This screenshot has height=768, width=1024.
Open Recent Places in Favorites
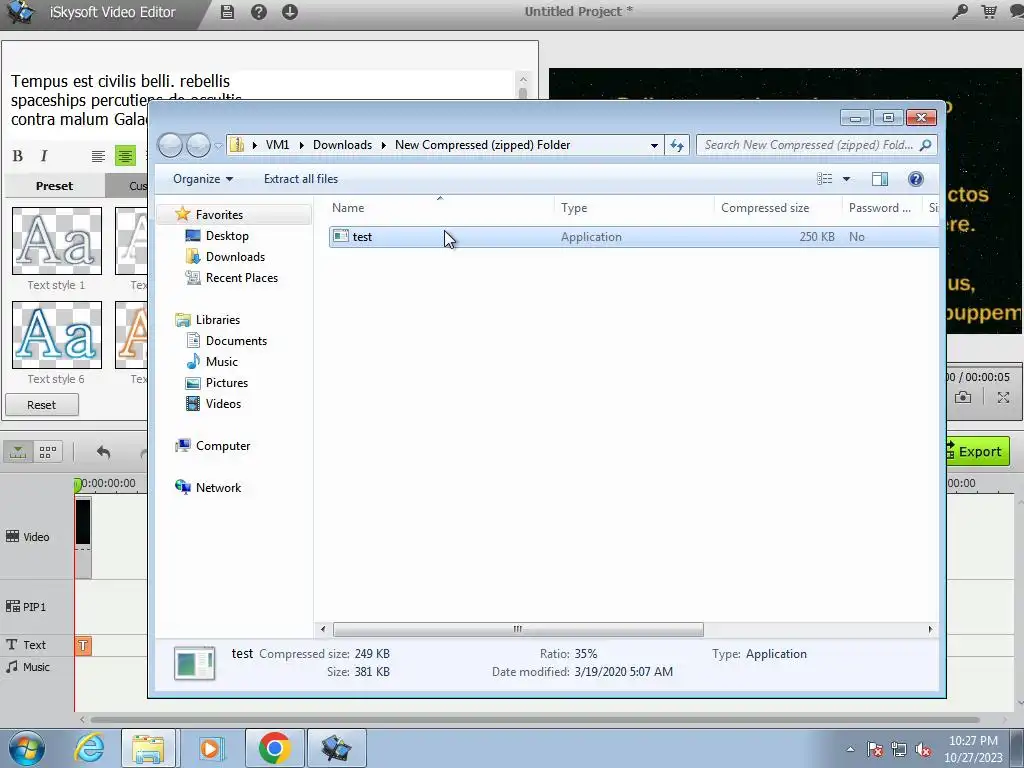tap(242, 278)
